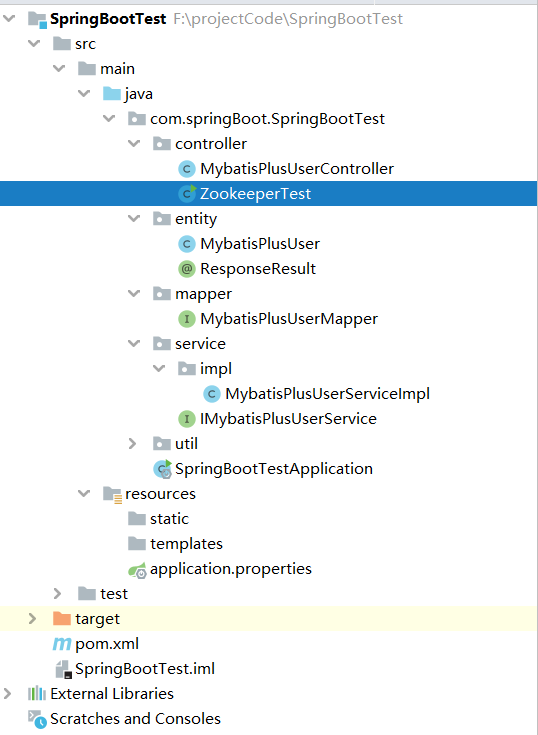
Task: Click the static folder icon
Action: [136, 519]
